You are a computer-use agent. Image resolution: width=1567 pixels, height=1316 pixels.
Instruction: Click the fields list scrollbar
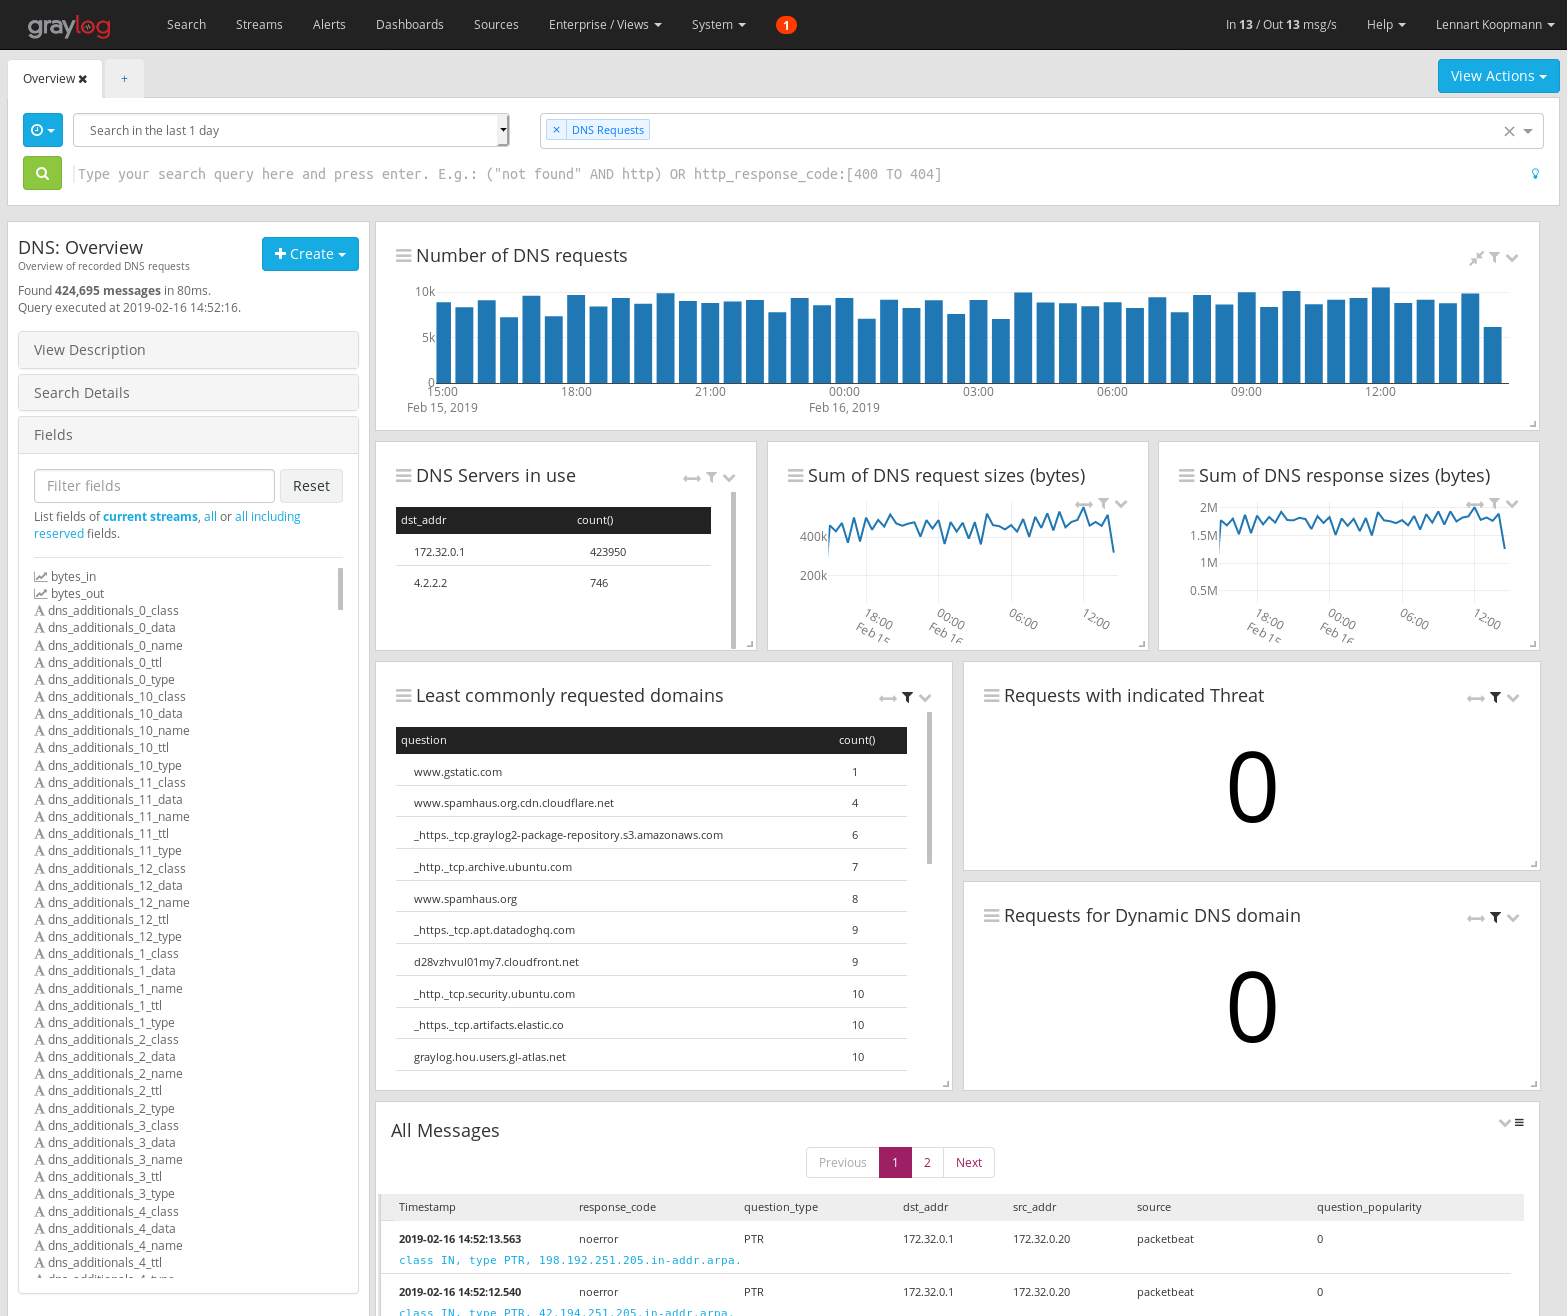click(x=341, y=589)
